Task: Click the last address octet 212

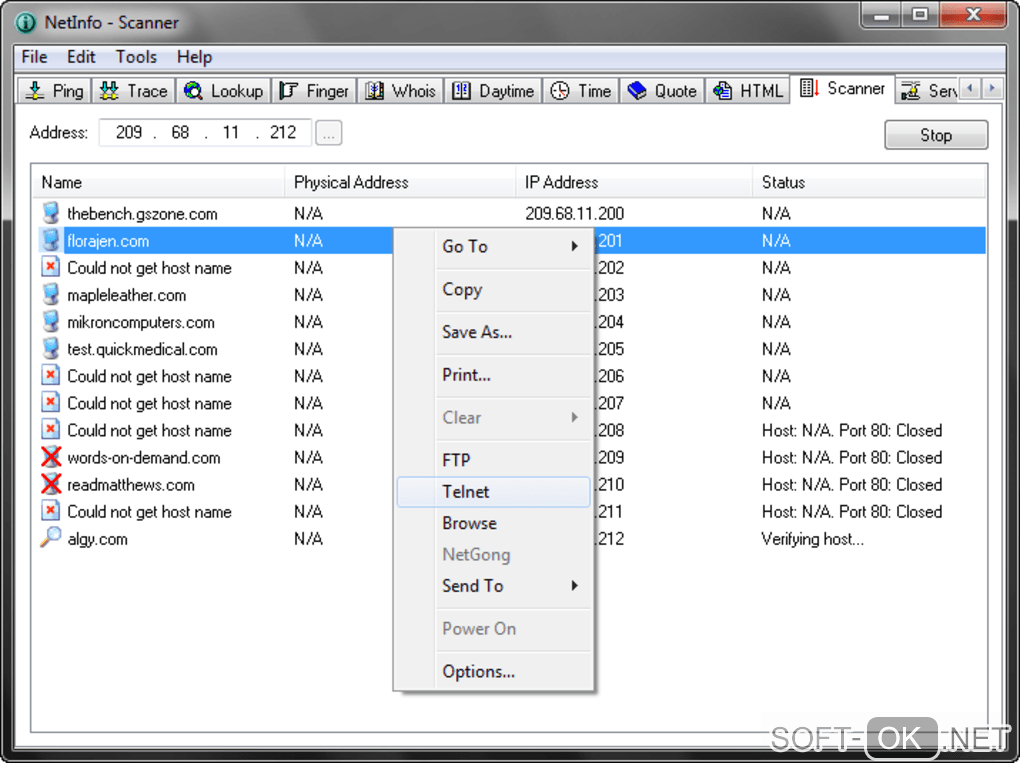Action: [x=283, y=133]
